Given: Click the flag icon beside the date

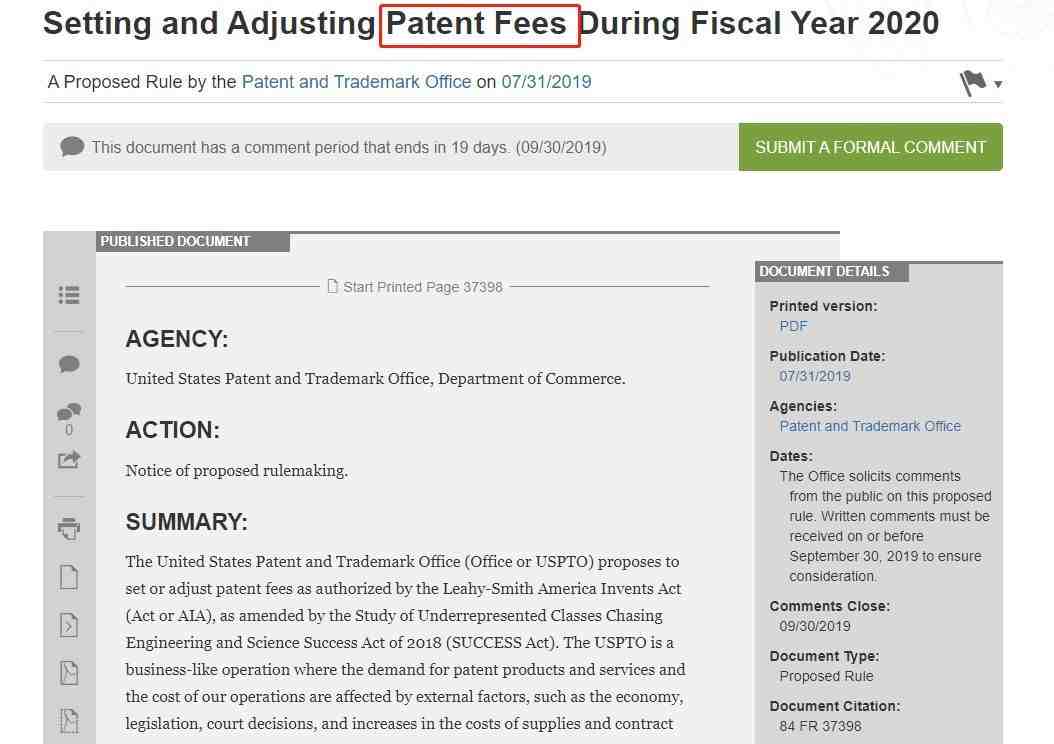Looking at the screenshot, I should 973,83.
